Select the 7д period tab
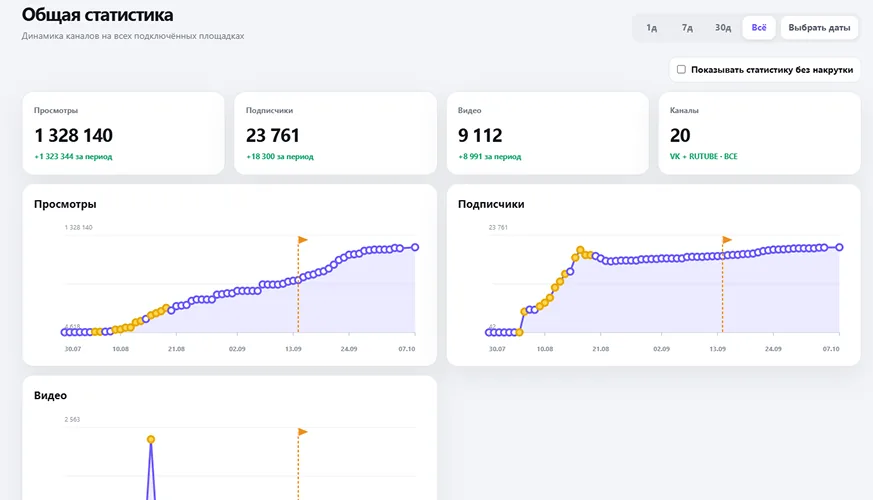Viewport: 873px width, 500px height. point(687,28)
